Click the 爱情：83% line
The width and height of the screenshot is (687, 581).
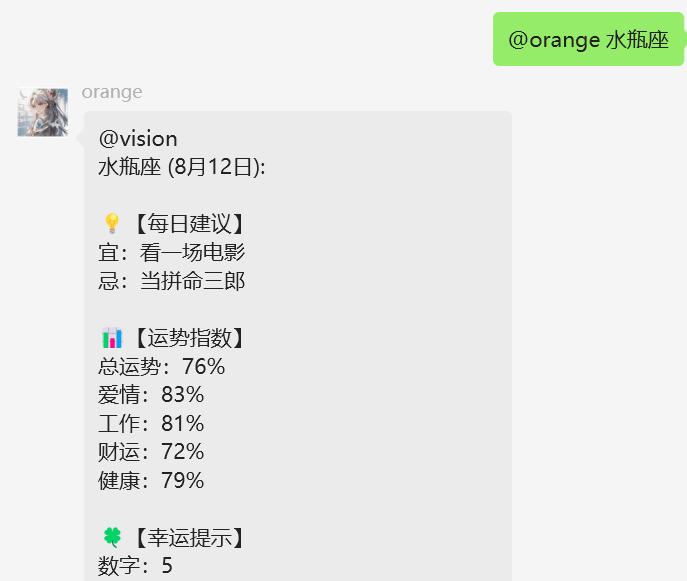pyautogui.click(x=151, y=395)
